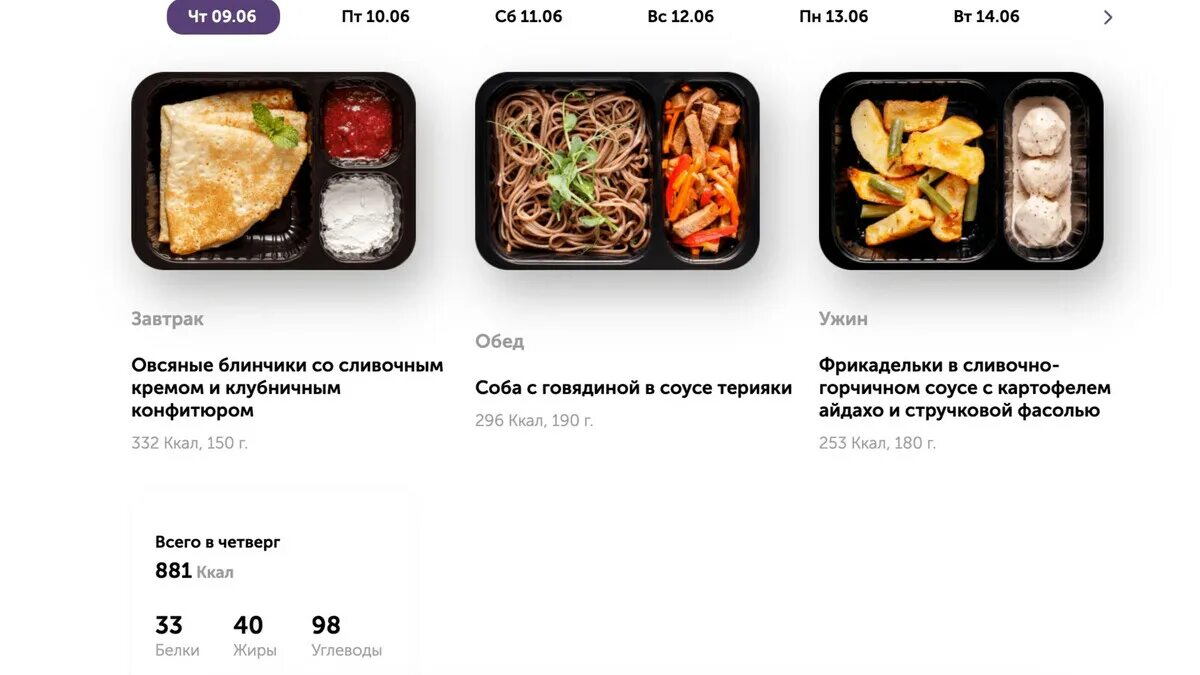Click the 33 Белки protein value
Image resolution: width=1200 pixels, height=675 pixels.
pyautogui.click(x=177, y=637)
